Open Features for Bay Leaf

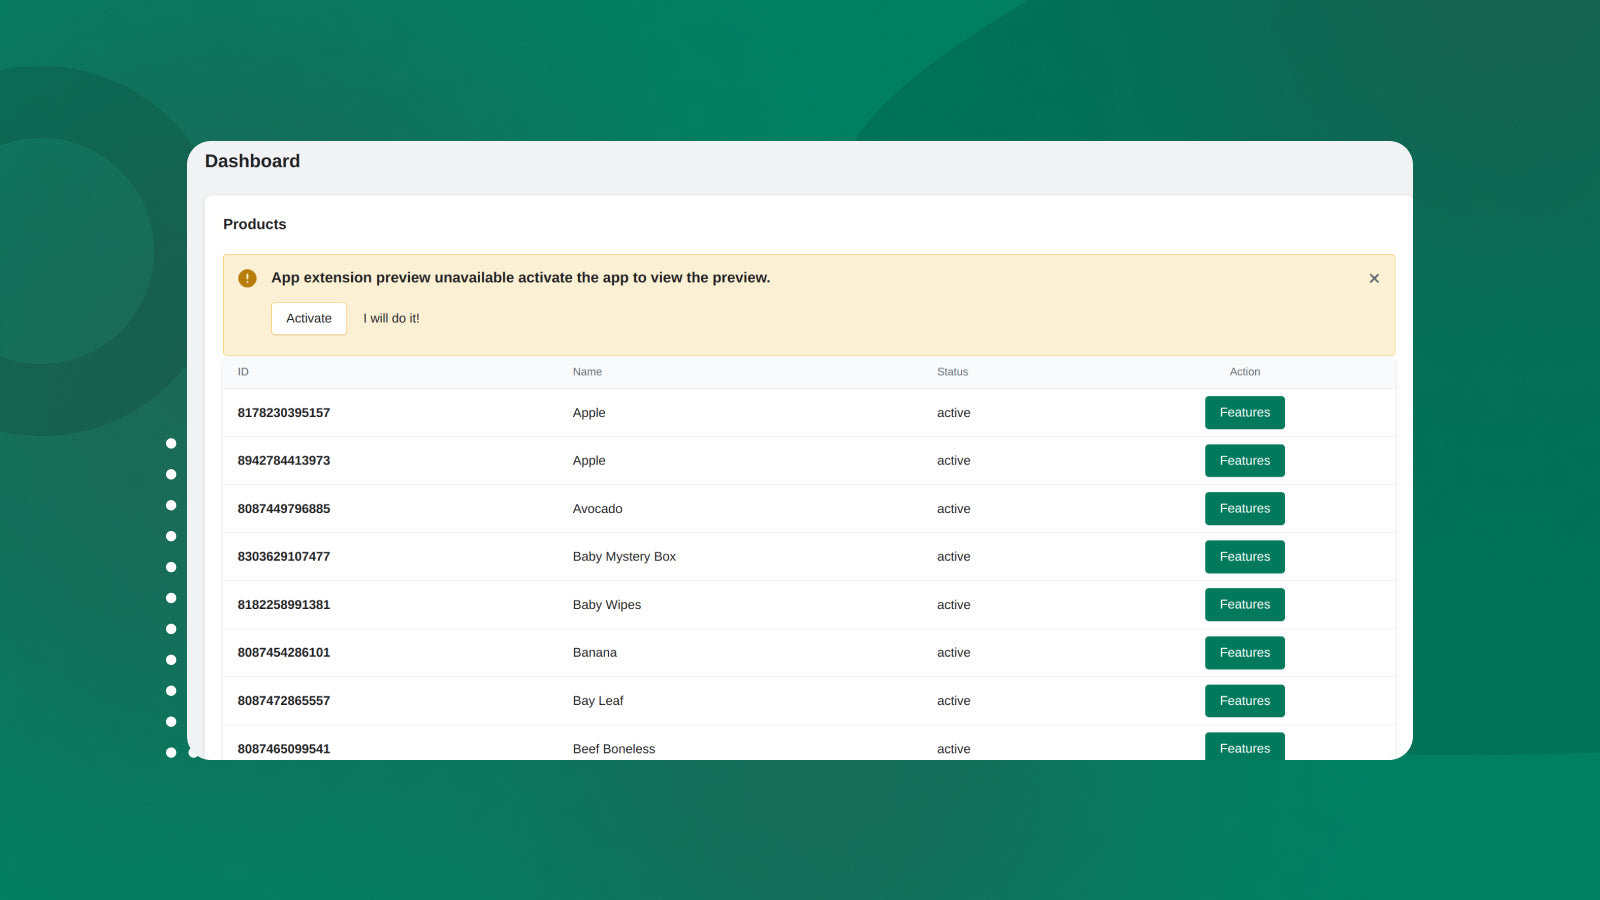point(1244,700)
